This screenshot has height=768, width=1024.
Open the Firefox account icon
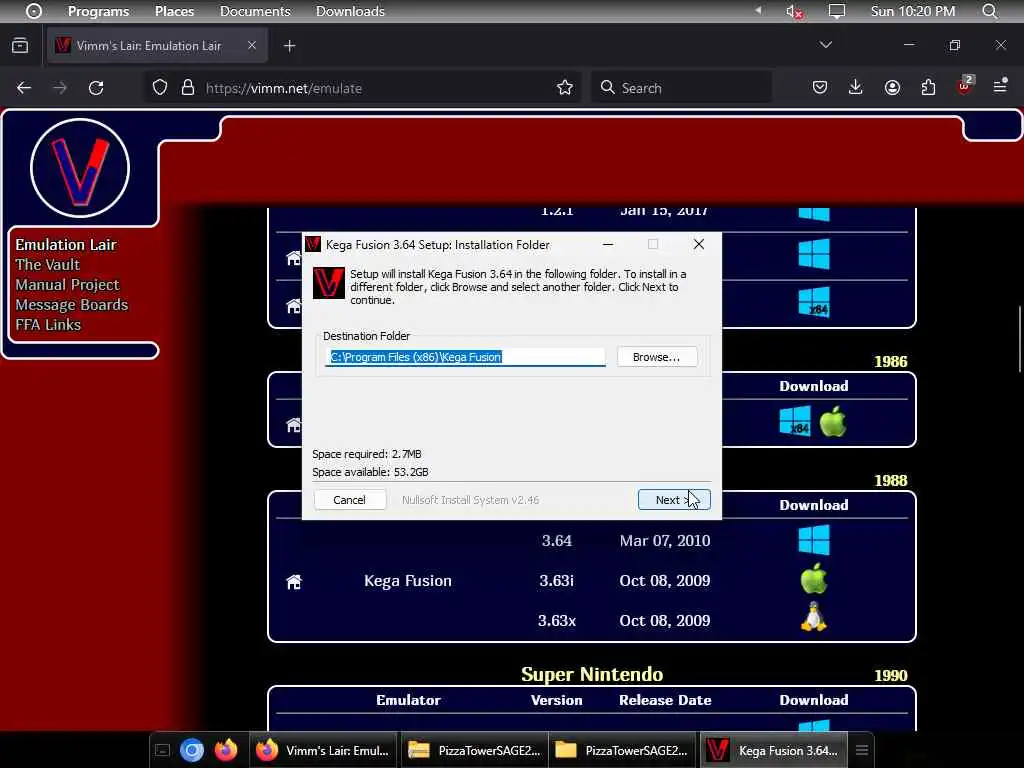(892, 88)
